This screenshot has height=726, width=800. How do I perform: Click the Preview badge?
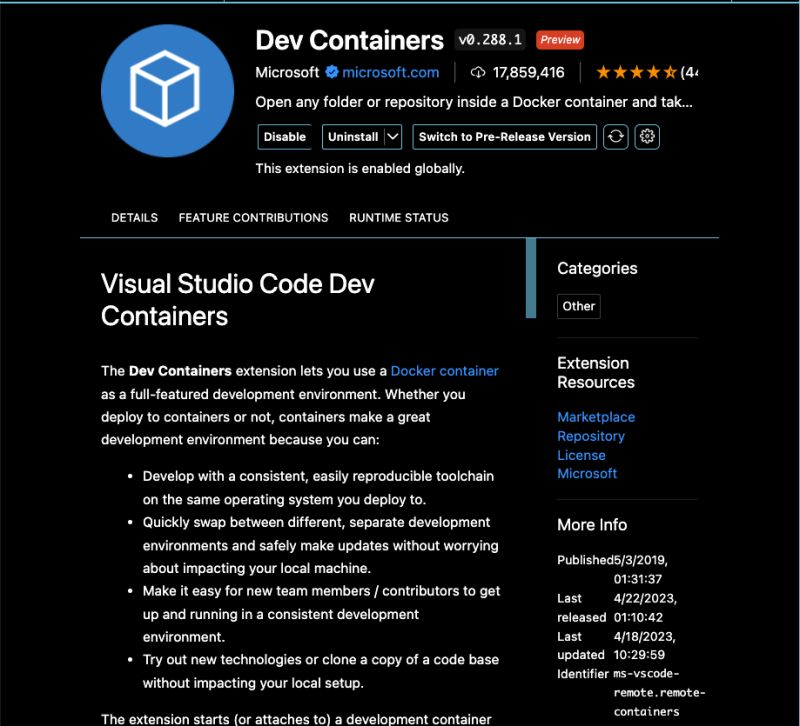(560, 40)
